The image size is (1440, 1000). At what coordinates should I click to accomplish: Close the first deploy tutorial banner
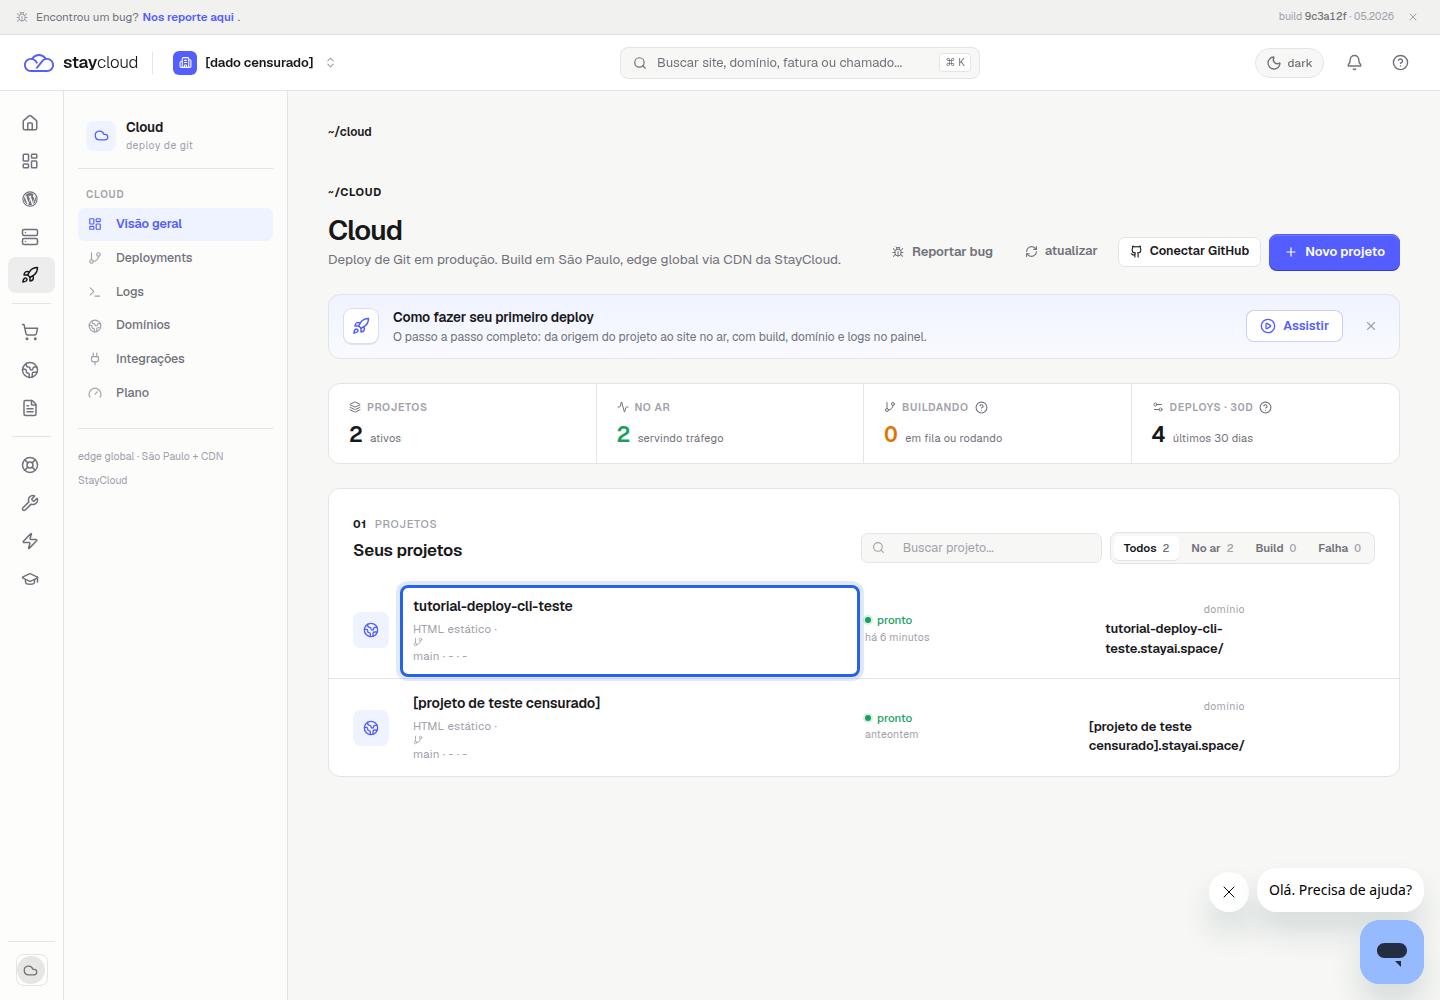pos(1371,326)
